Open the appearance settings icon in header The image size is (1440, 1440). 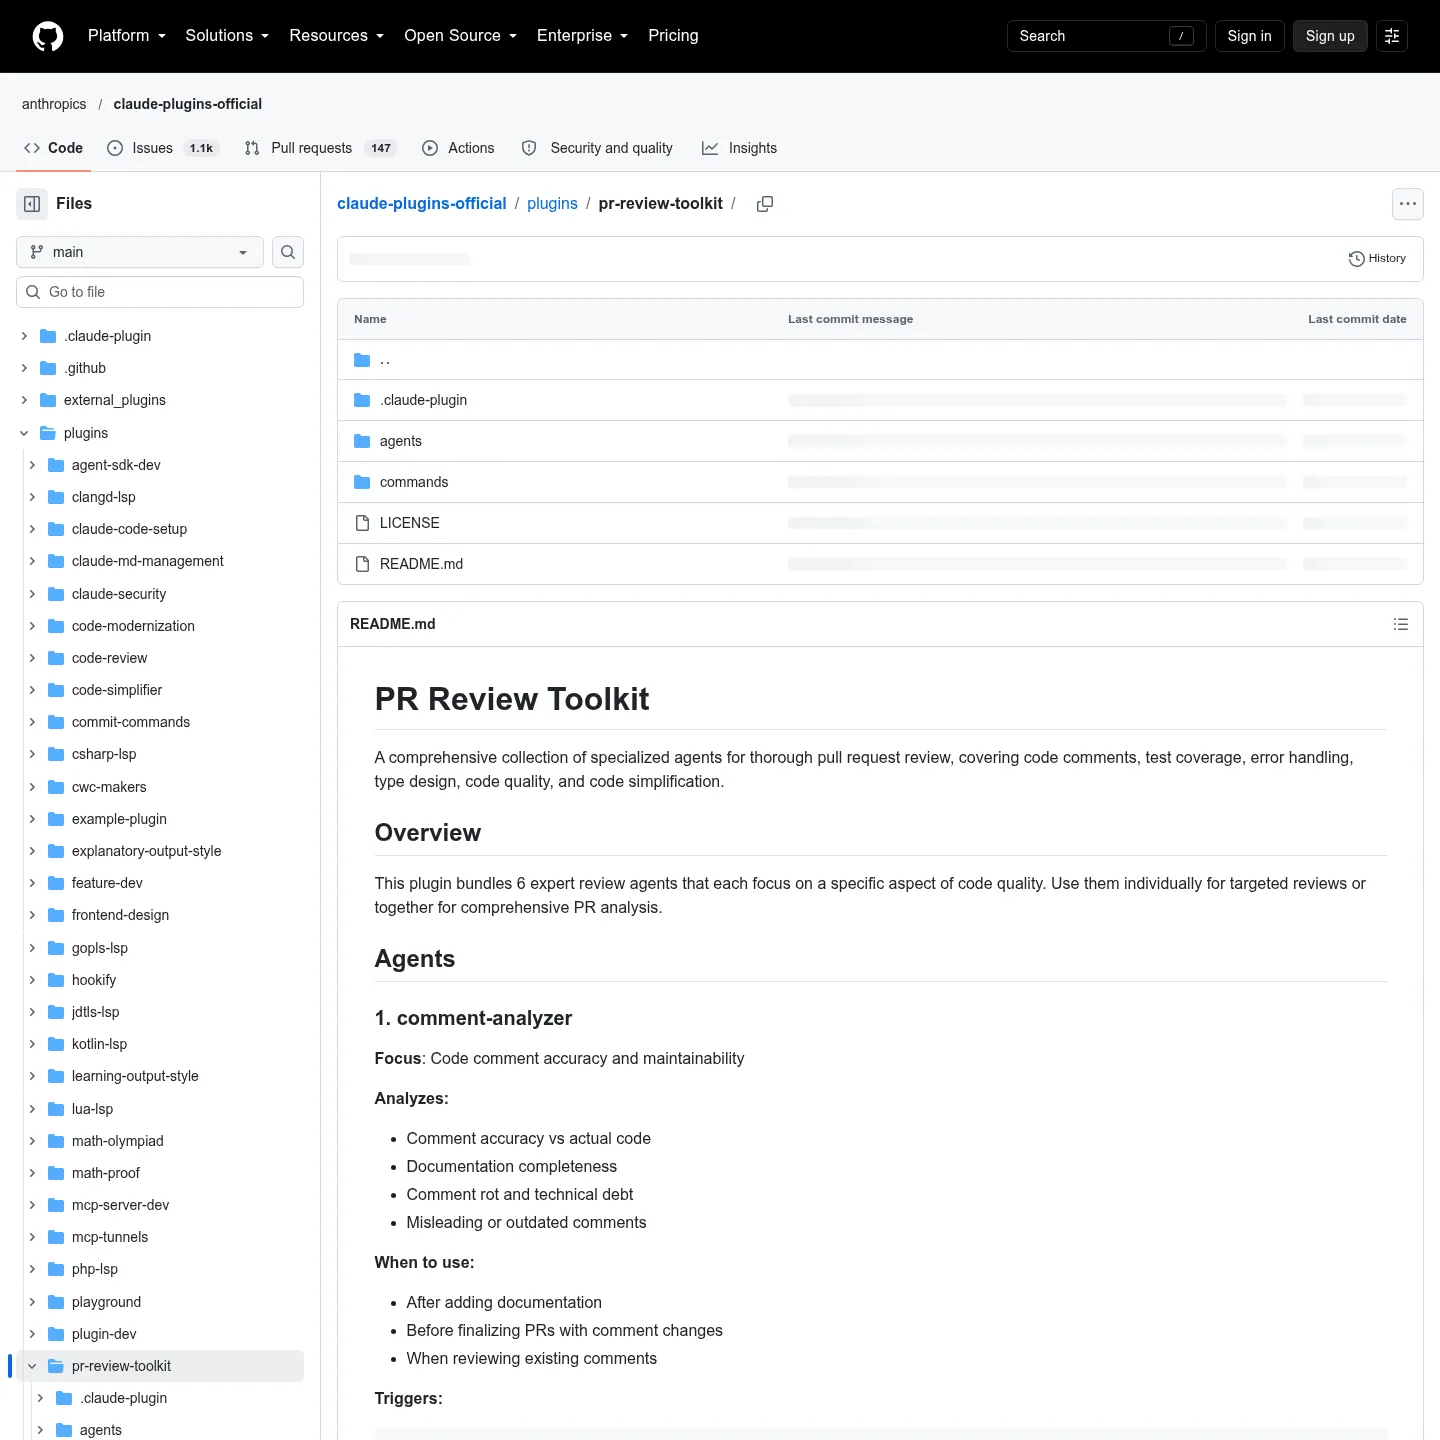tap(1392, 36)
